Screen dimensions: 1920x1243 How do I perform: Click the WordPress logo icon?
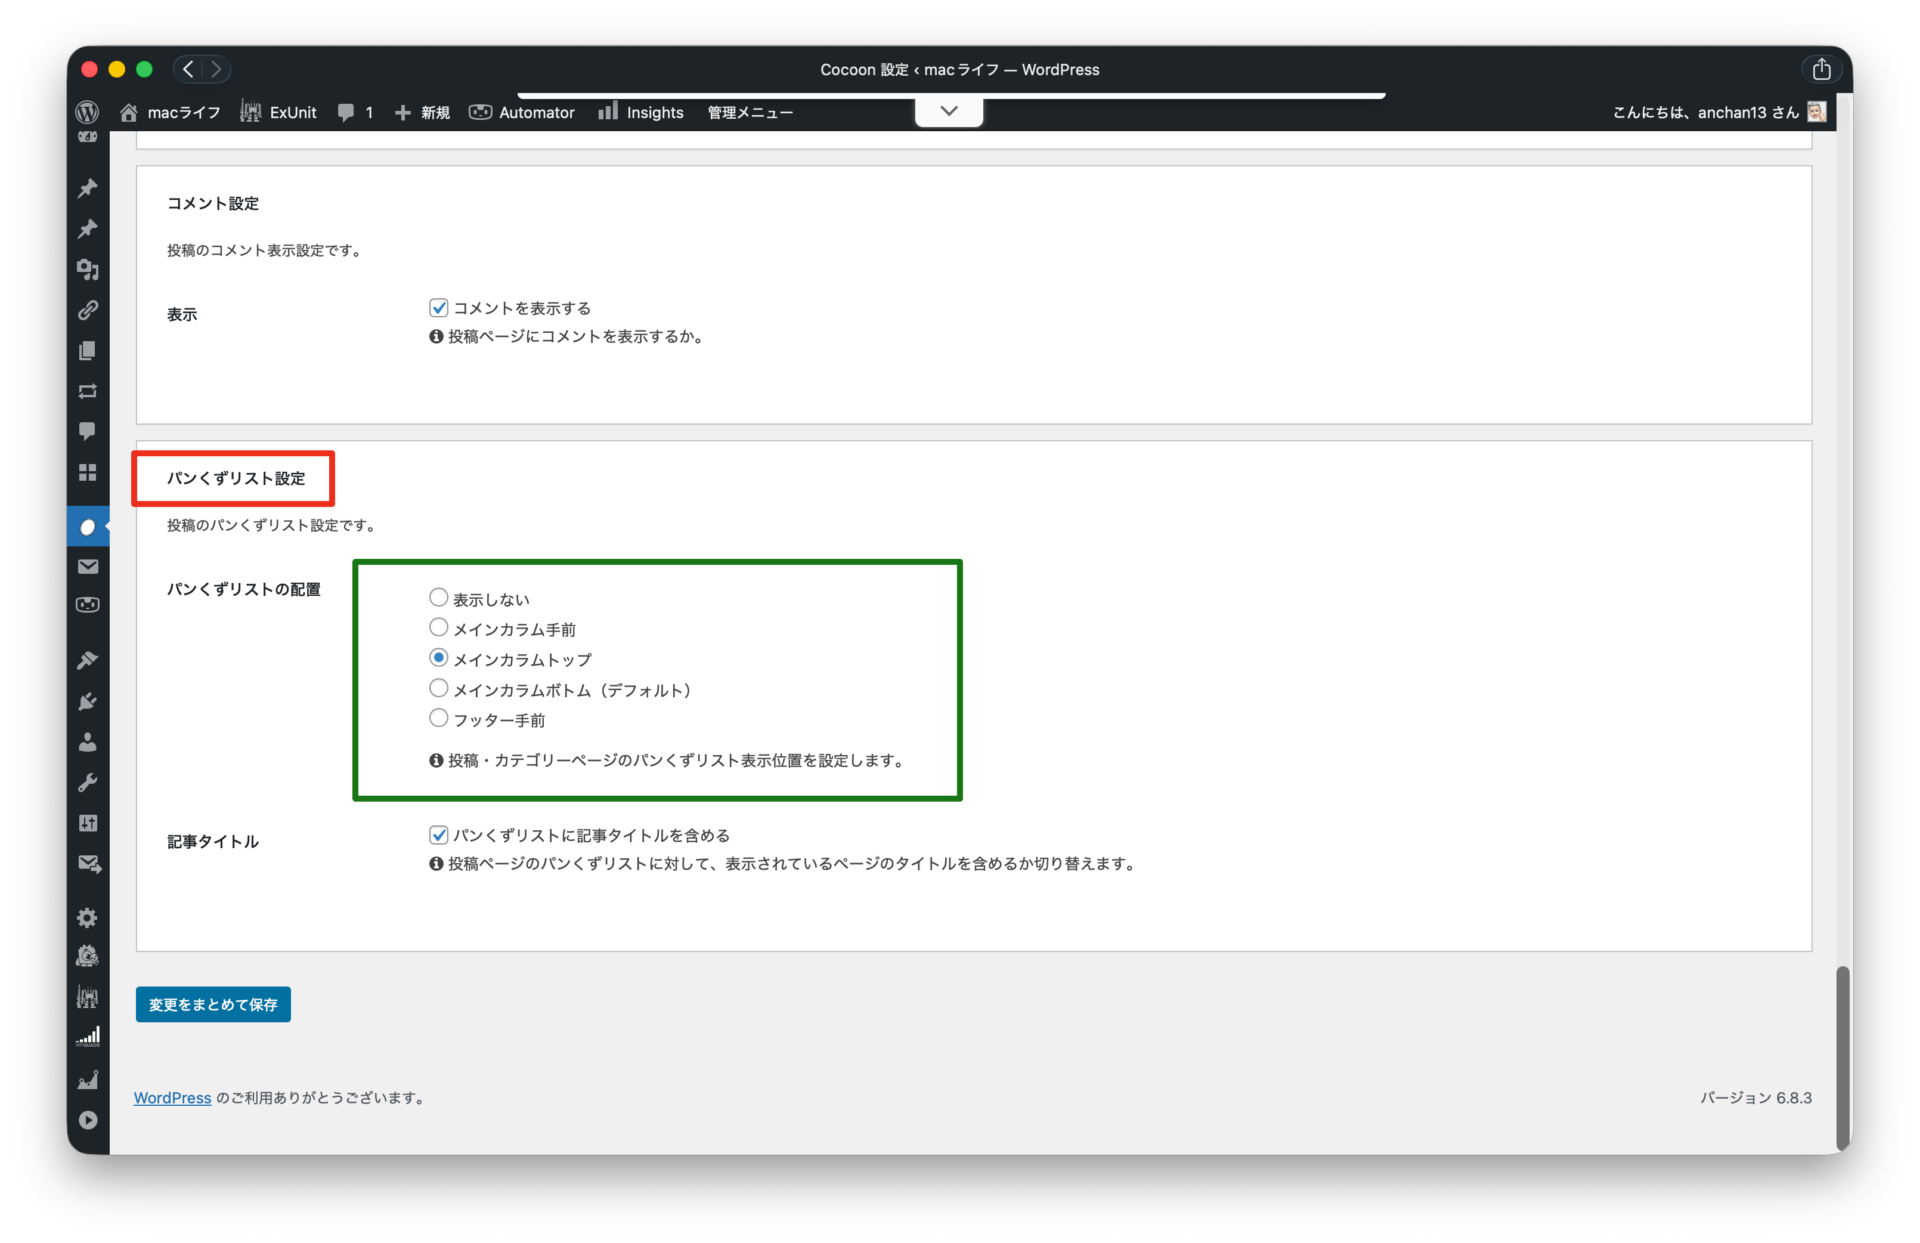(x=87, y=112)
